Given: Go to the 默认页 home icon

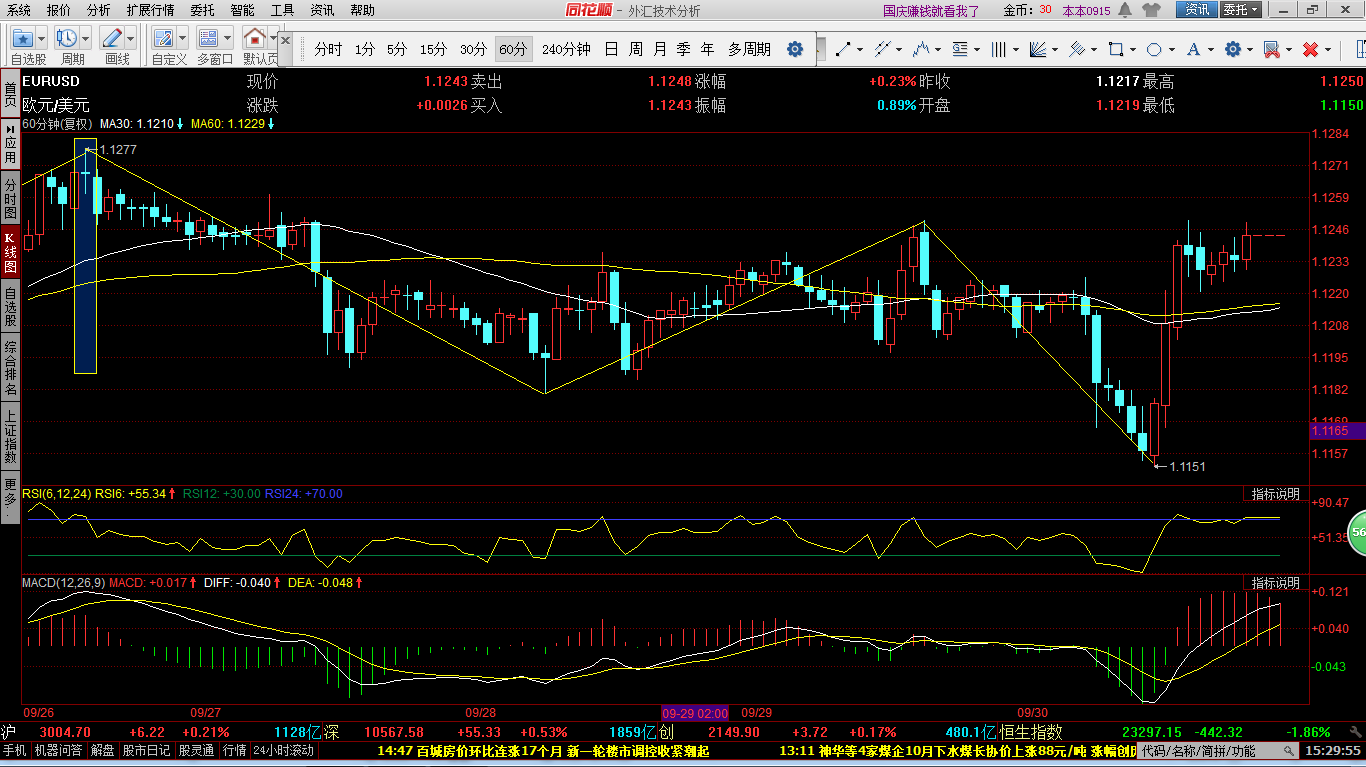Looking at the screenshot, I should pos(255,38).
